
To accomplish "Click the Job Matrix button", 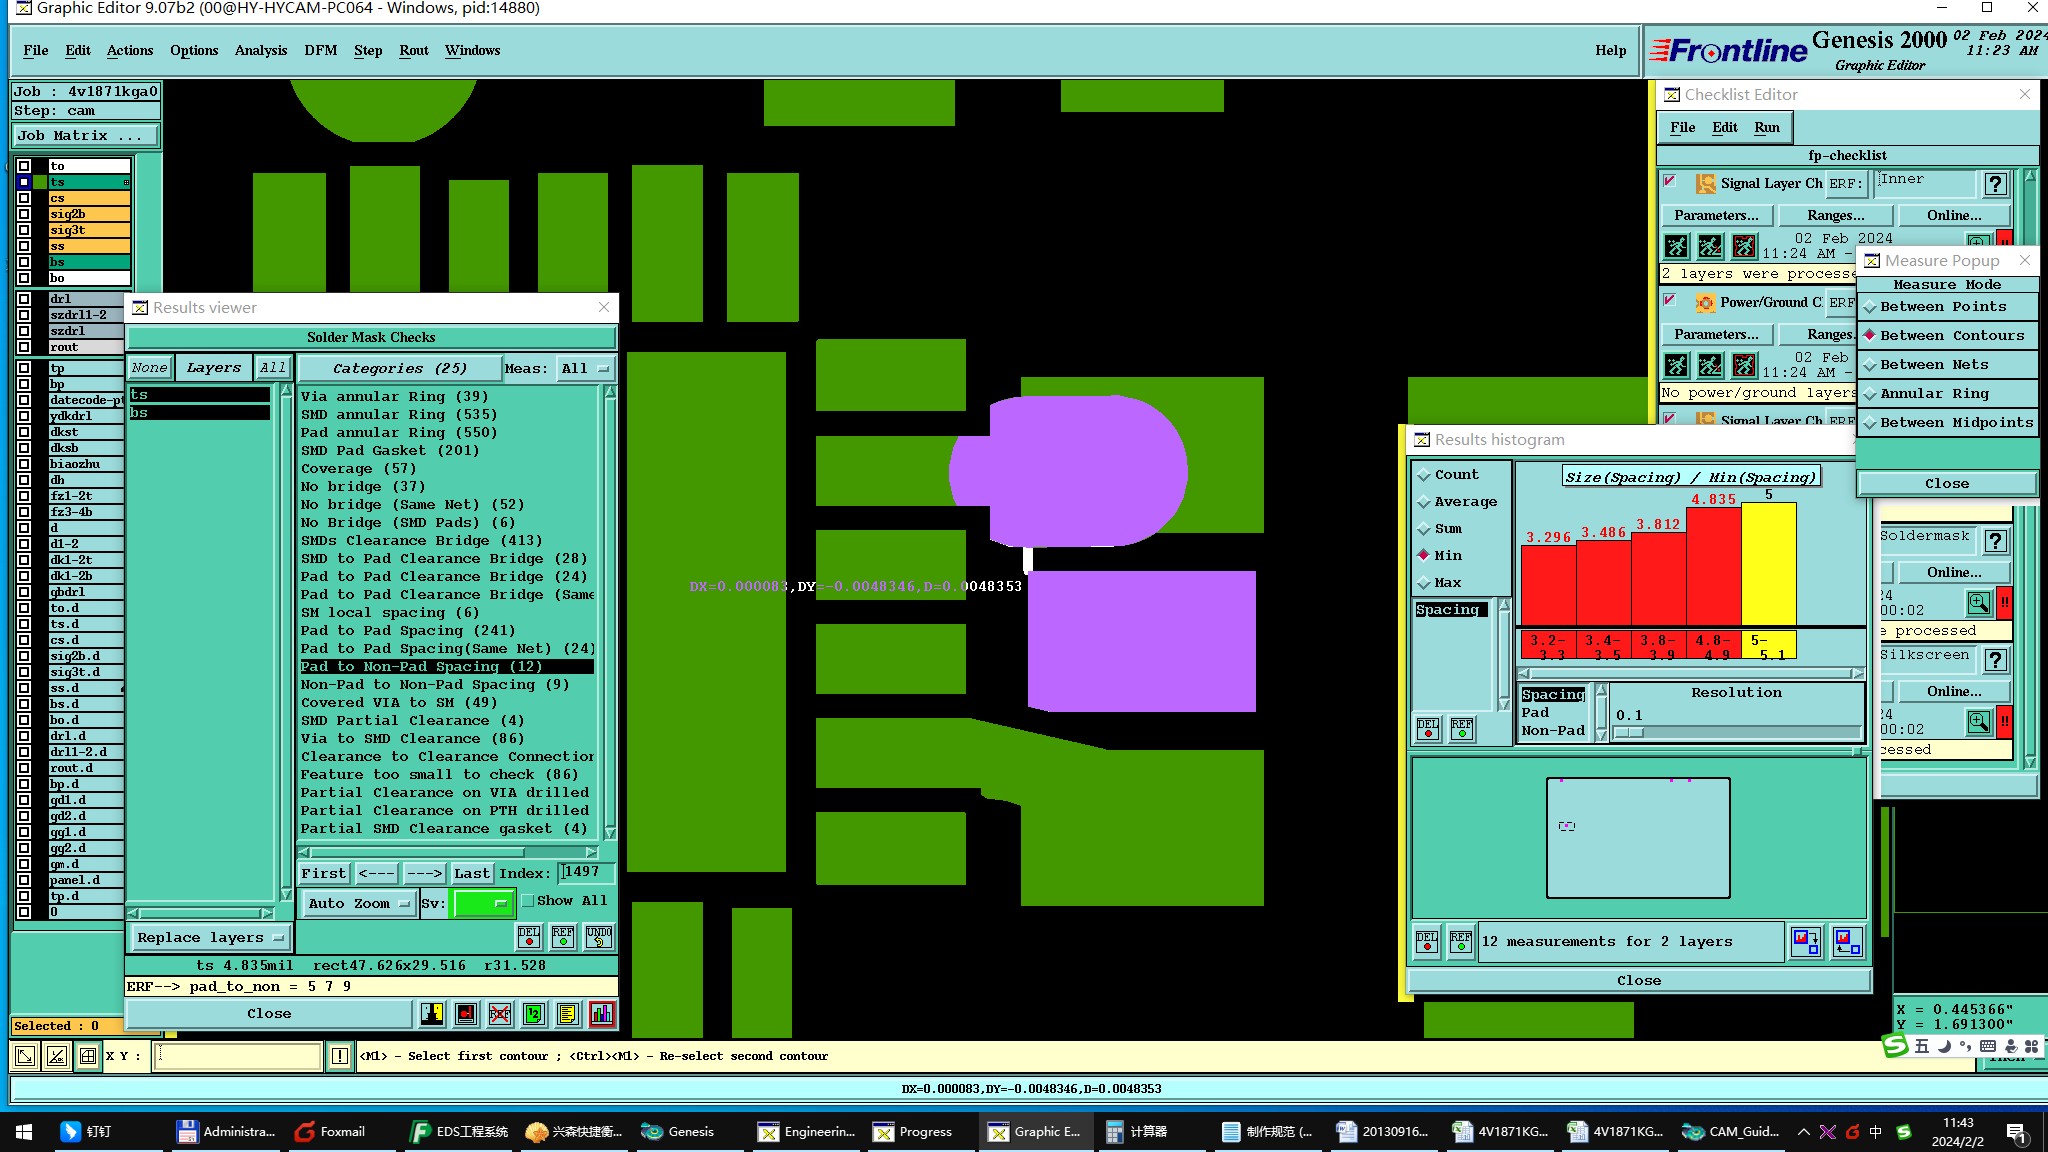I will [x=84, y=136].
